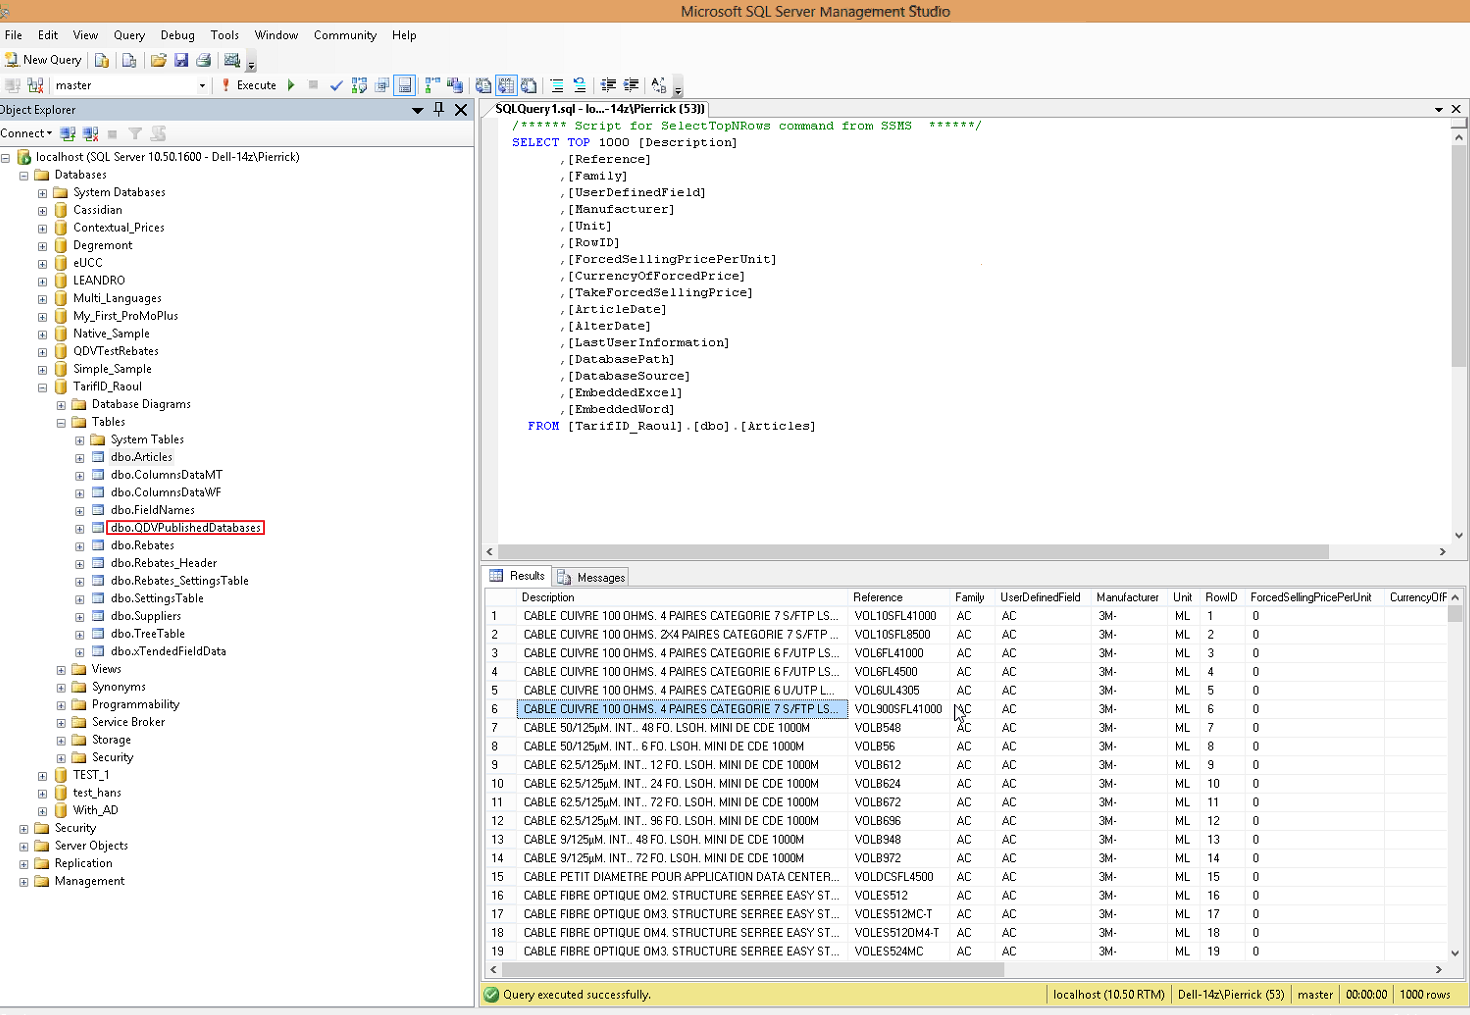Expand the Cassidian database
Image resolution: width=1470 pixels, height=1015 pixels.
(x=43, y=210)
